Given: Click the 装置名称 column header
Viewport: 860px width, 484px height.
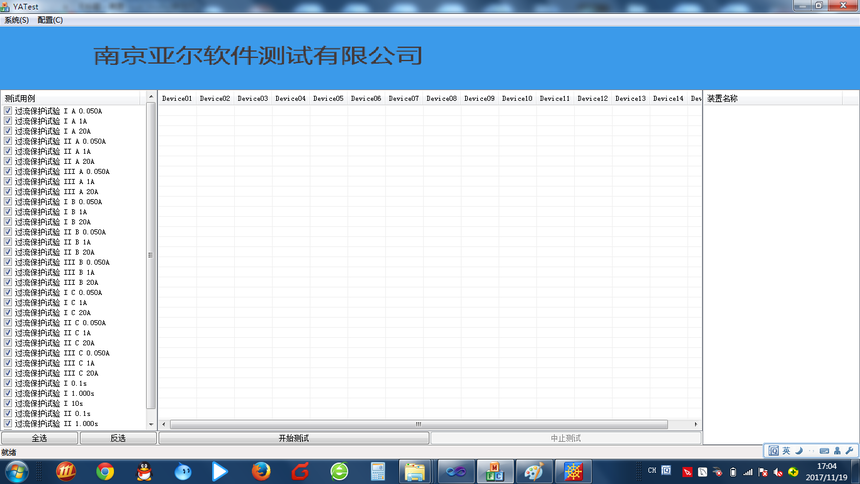Looking at the screenshot, I should (722, 98).
